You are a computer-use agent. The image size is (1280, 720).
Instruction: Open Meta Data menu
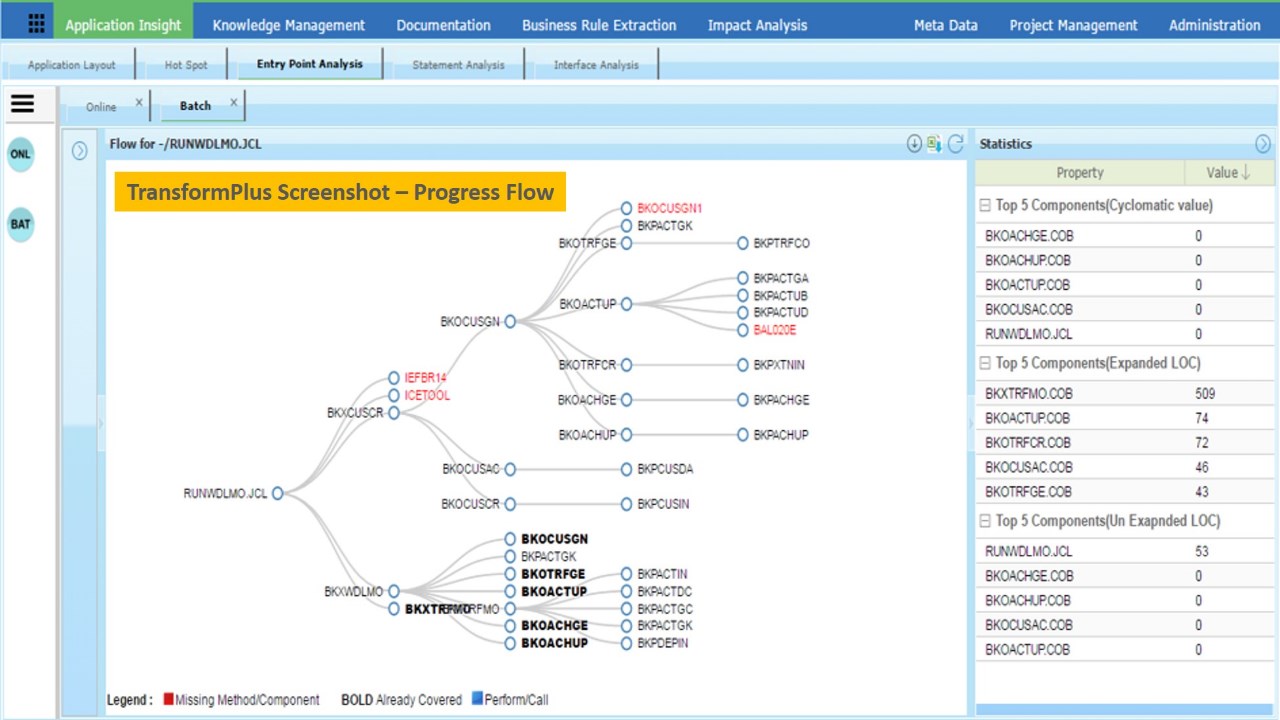946,25
